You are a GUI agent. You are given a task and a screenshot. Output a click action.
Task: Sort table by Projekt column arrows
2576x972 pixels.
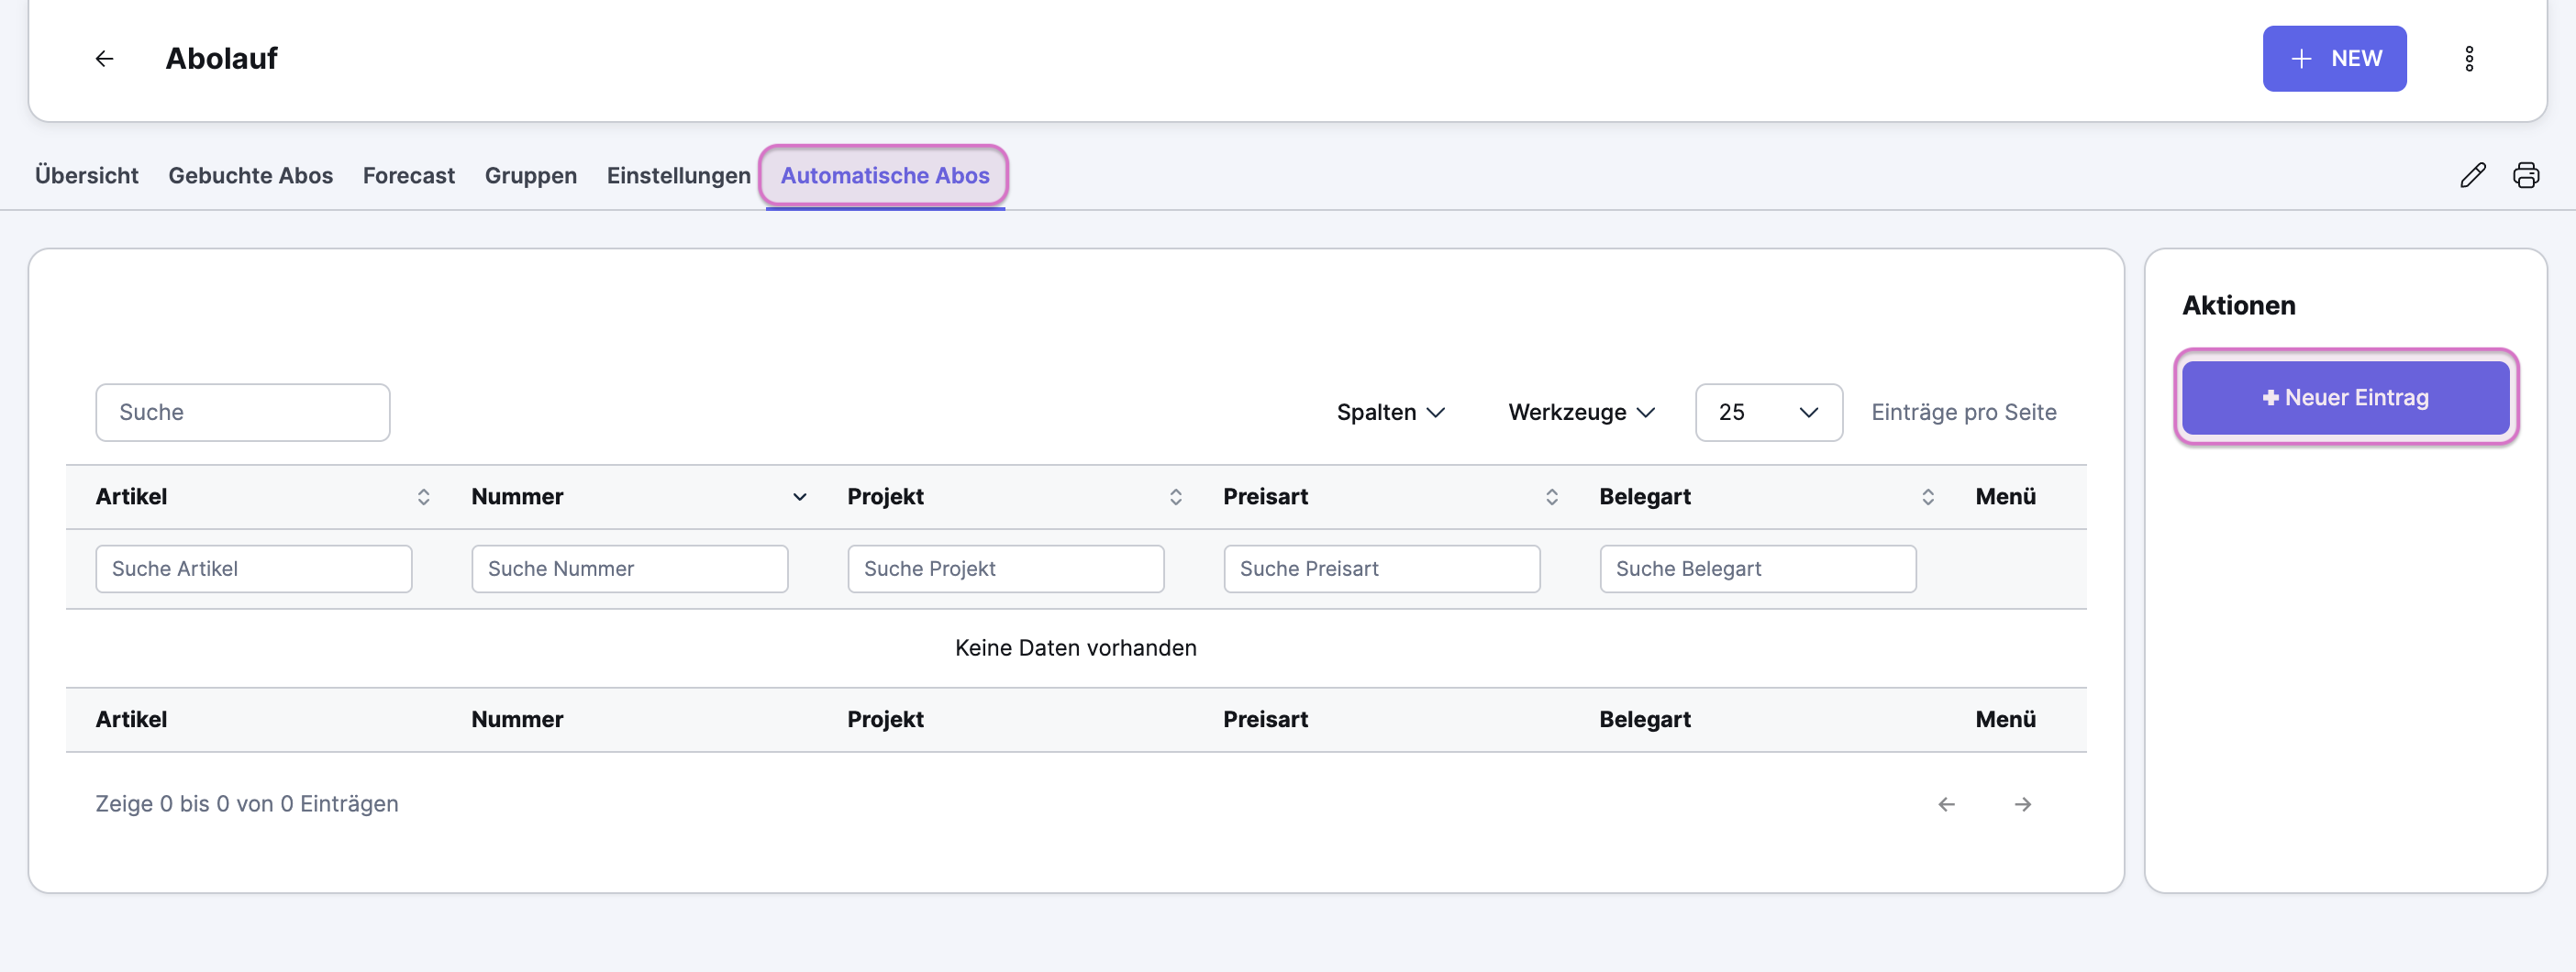[x=1175, y=497]
